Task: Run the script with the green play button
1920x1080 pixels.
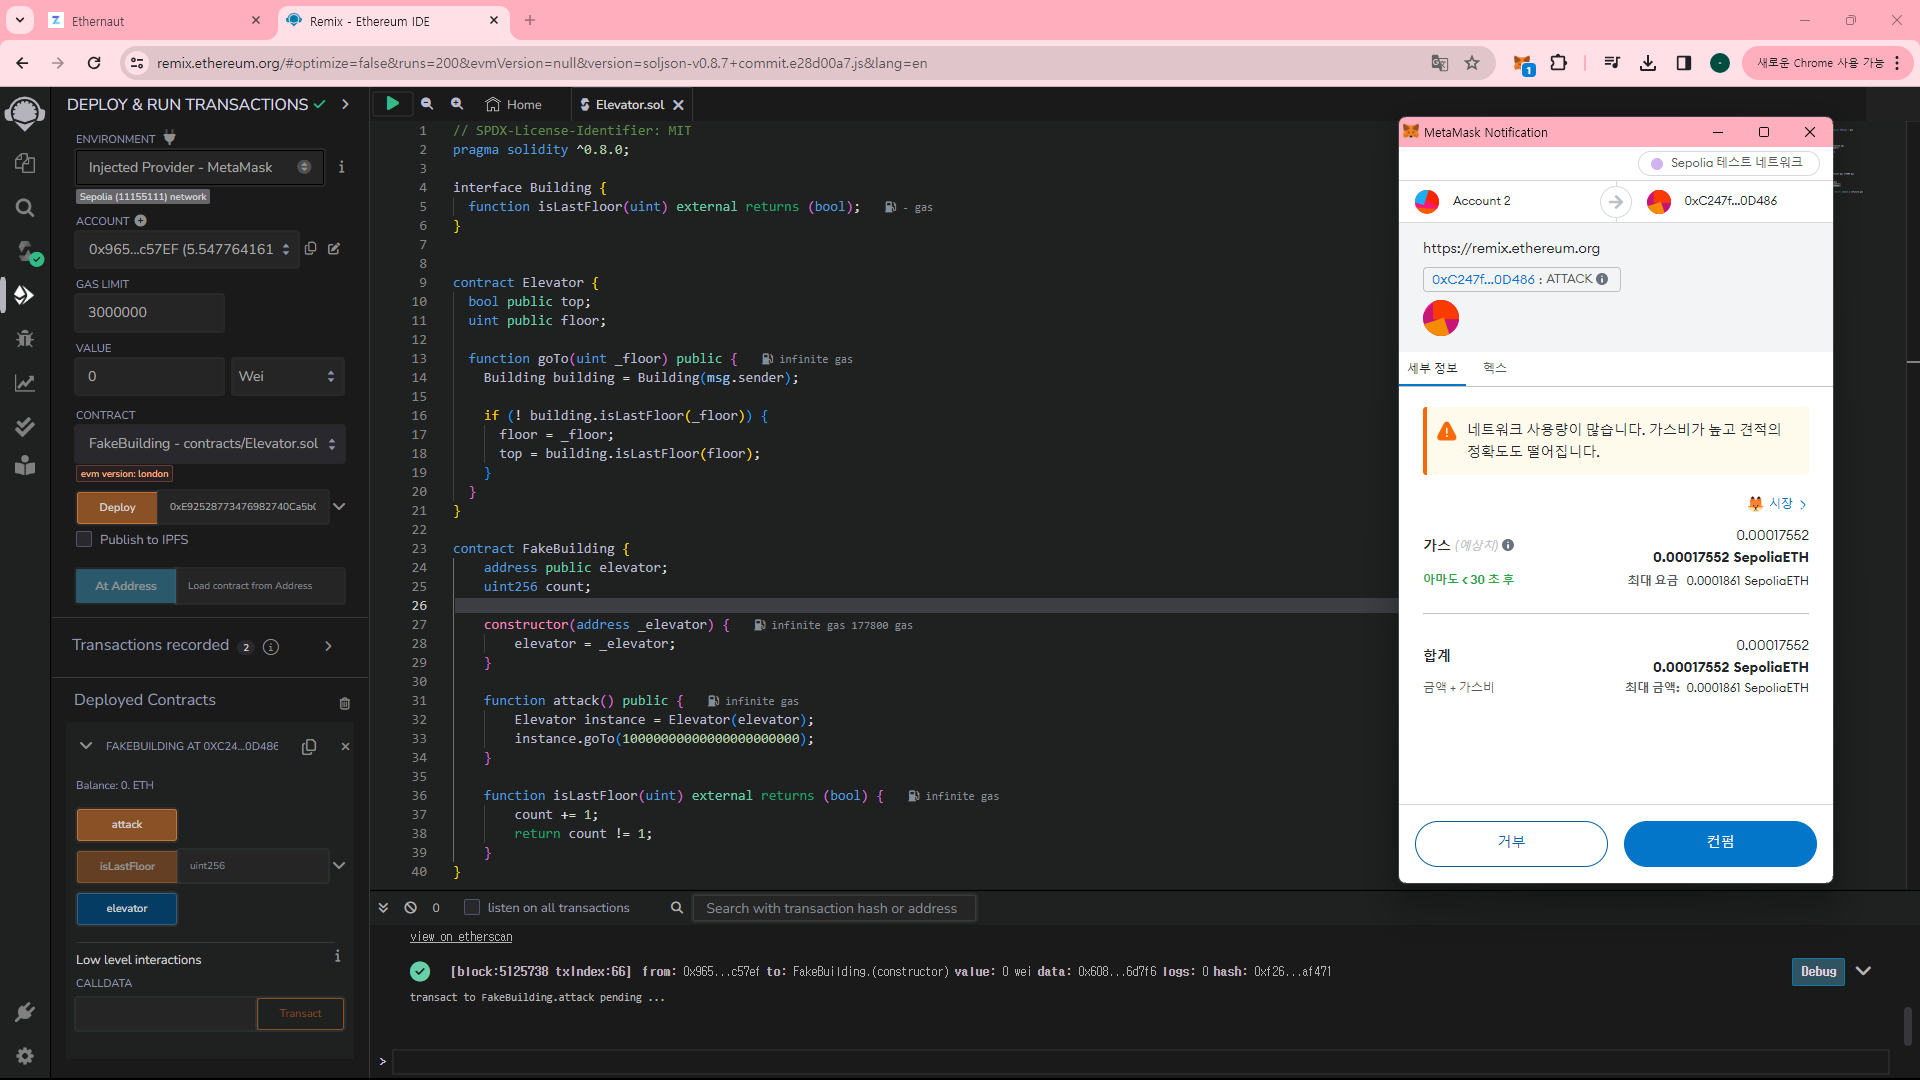Action: (393, 103)
